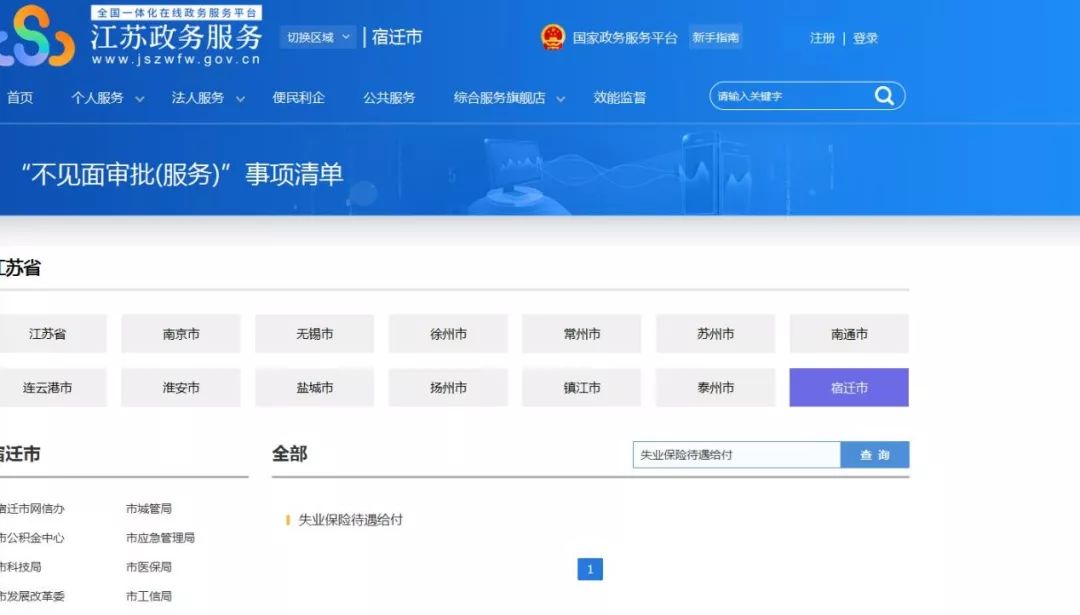Expand the 综合服务旗舰店 menu

(x=509, y=98)
